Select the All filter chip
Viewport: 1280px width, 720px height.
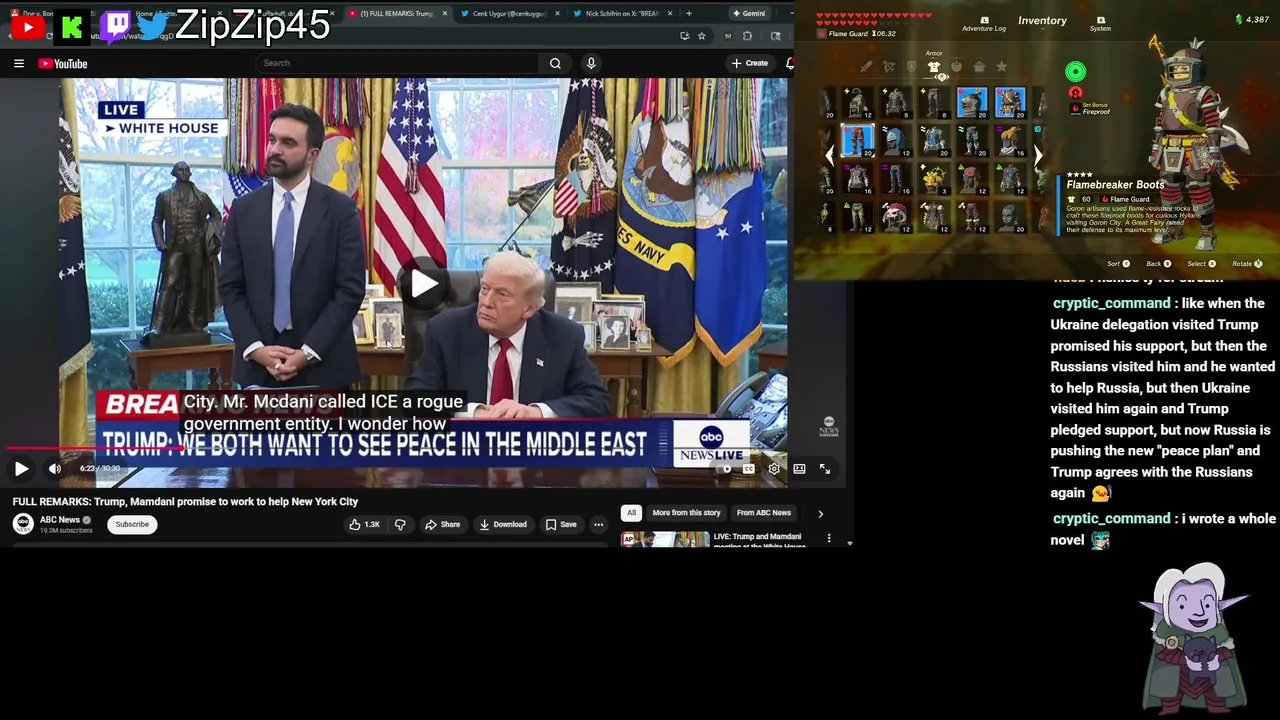(631, 513)
